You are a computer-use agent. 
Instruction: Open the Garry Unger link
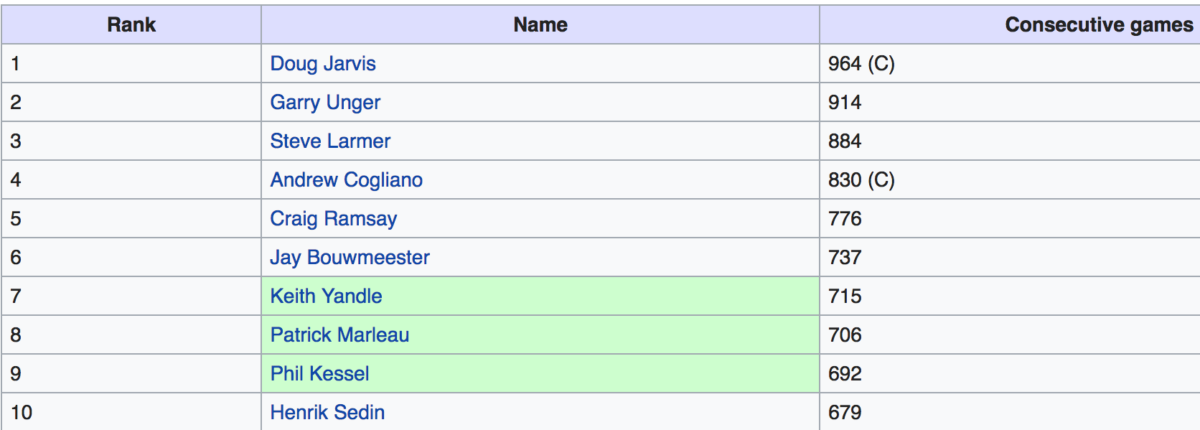[x=325, y=103]
